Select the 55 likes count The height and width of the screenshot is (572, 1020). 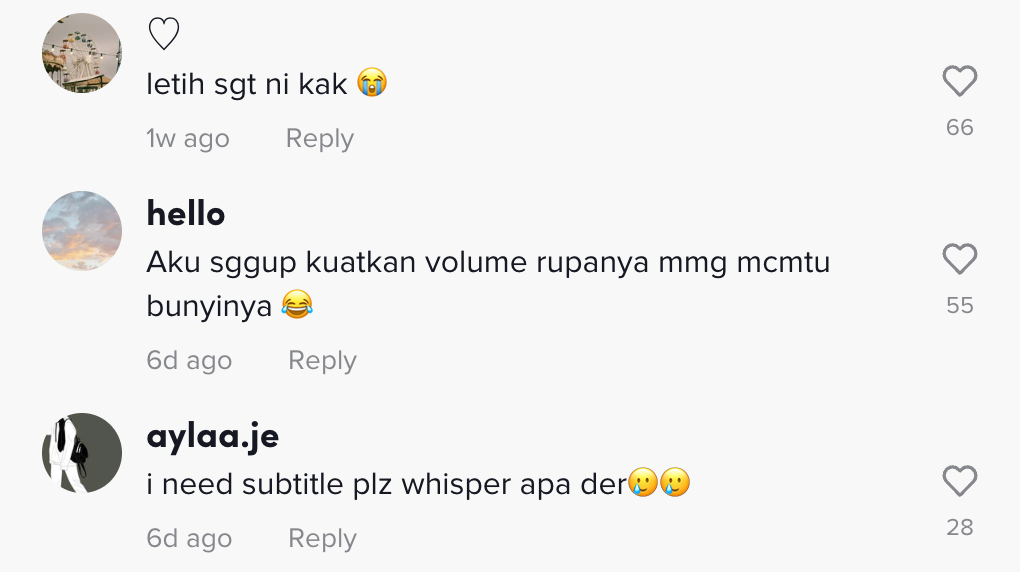click(x=960, y=305)
